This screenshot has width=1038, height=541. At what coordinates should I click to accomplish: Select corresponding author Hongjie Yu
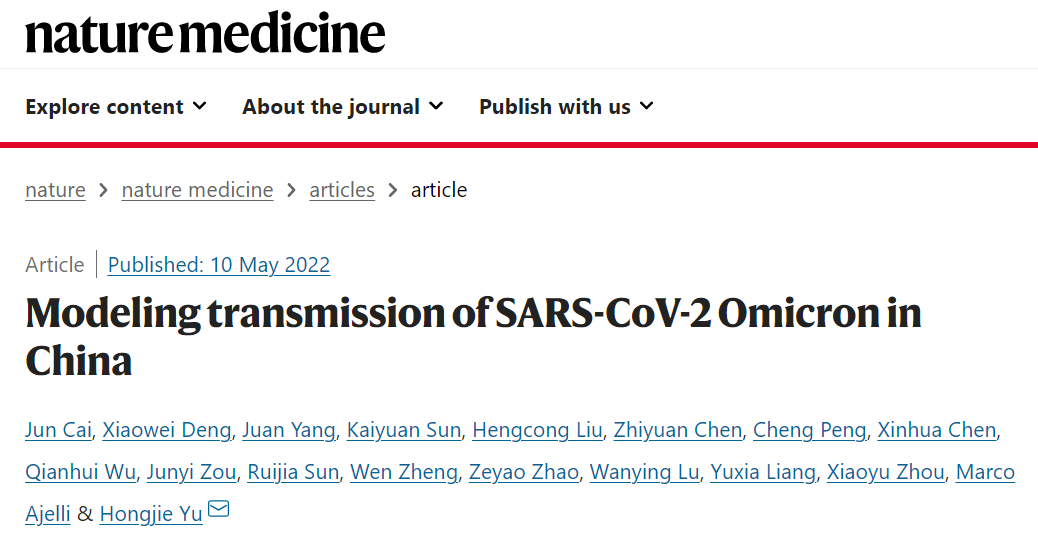coord(151,513)
